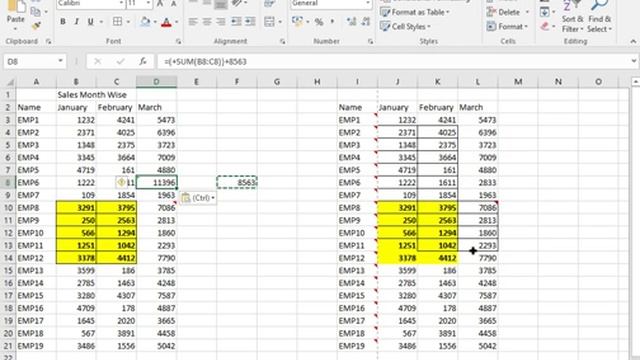Open Cell Styles gallery
The width and height of the screenshot is (640, 360).
pos(405,27)
